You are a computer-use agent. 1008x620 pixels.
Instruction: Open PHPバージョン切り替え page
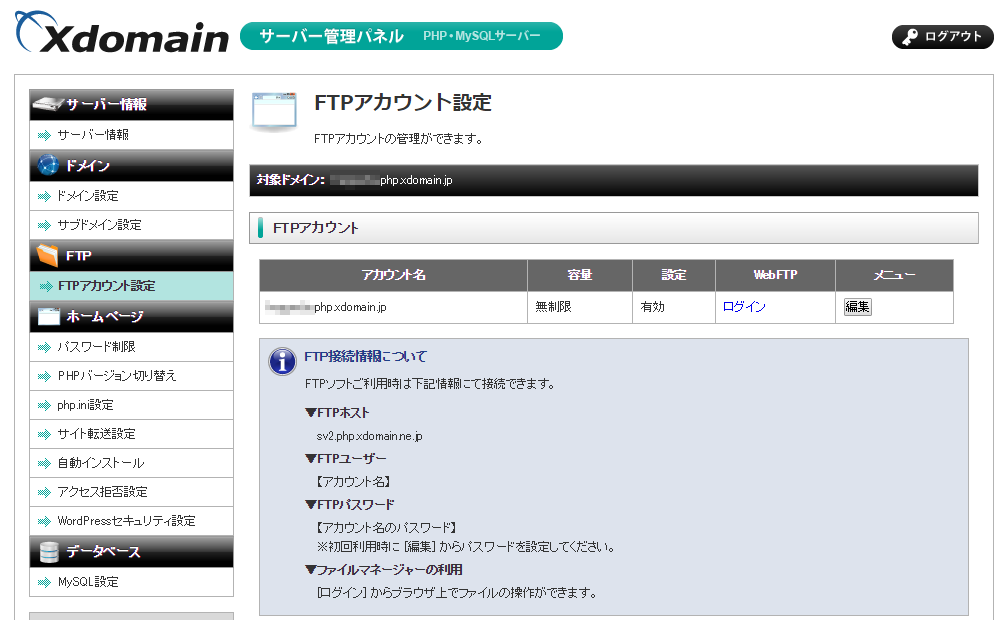click(131, 376)
